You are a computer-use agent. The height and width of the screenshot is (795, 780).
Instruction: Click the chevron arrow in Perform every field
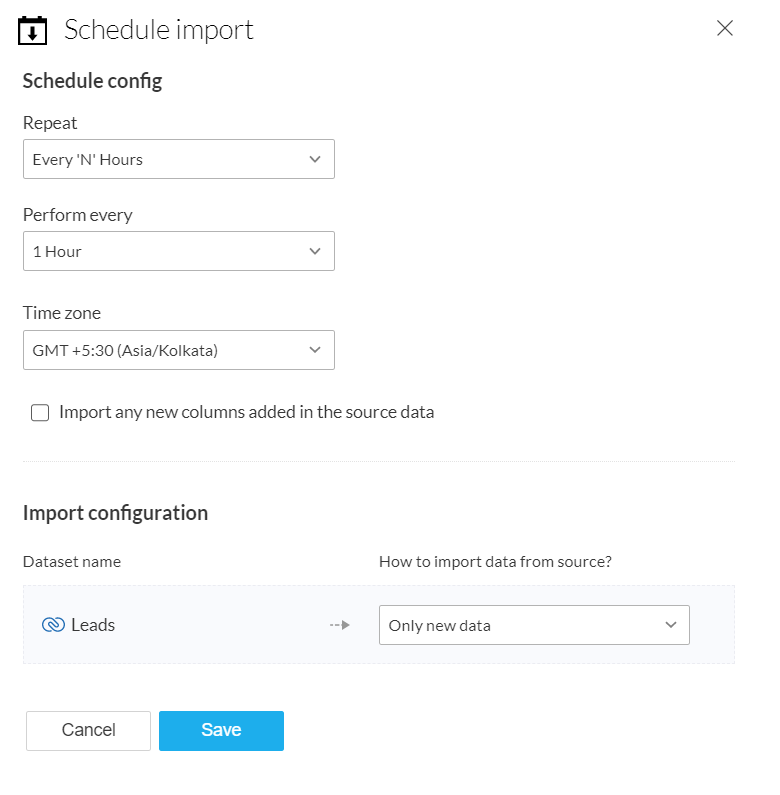pos(315,251)
